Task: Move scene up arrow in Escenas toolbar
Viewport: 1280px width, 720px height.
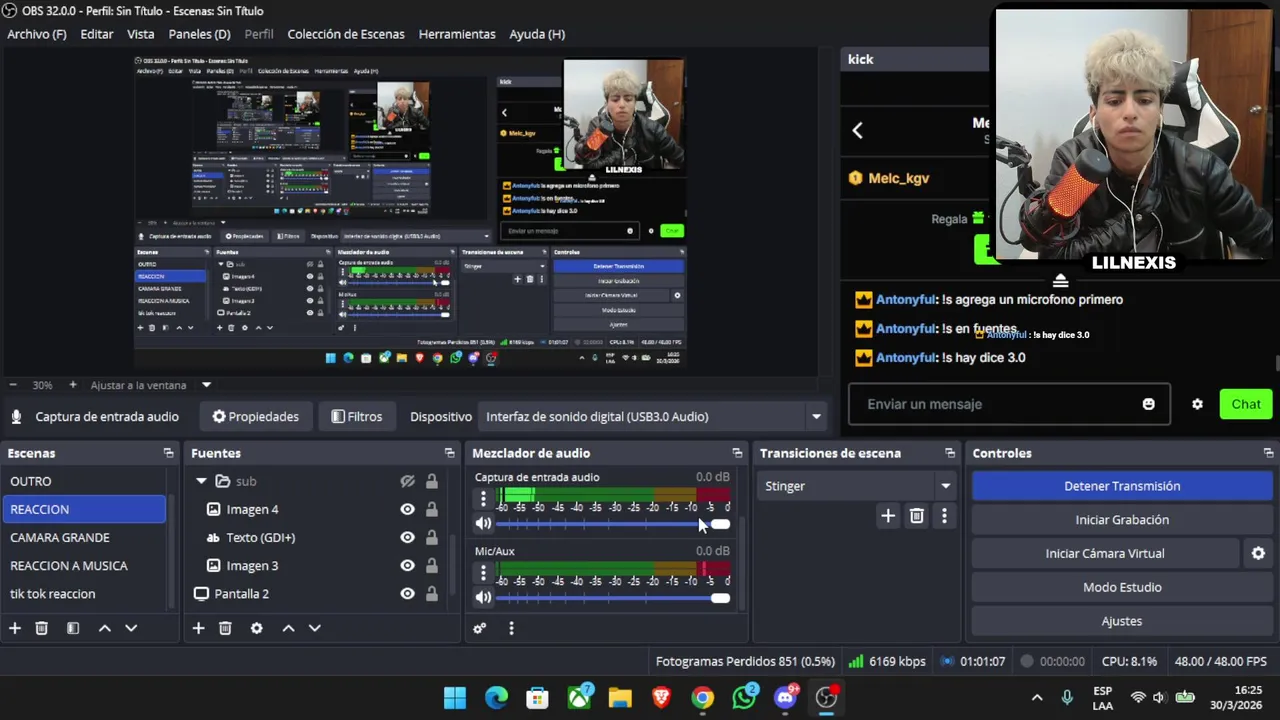Action: point(104,628)
